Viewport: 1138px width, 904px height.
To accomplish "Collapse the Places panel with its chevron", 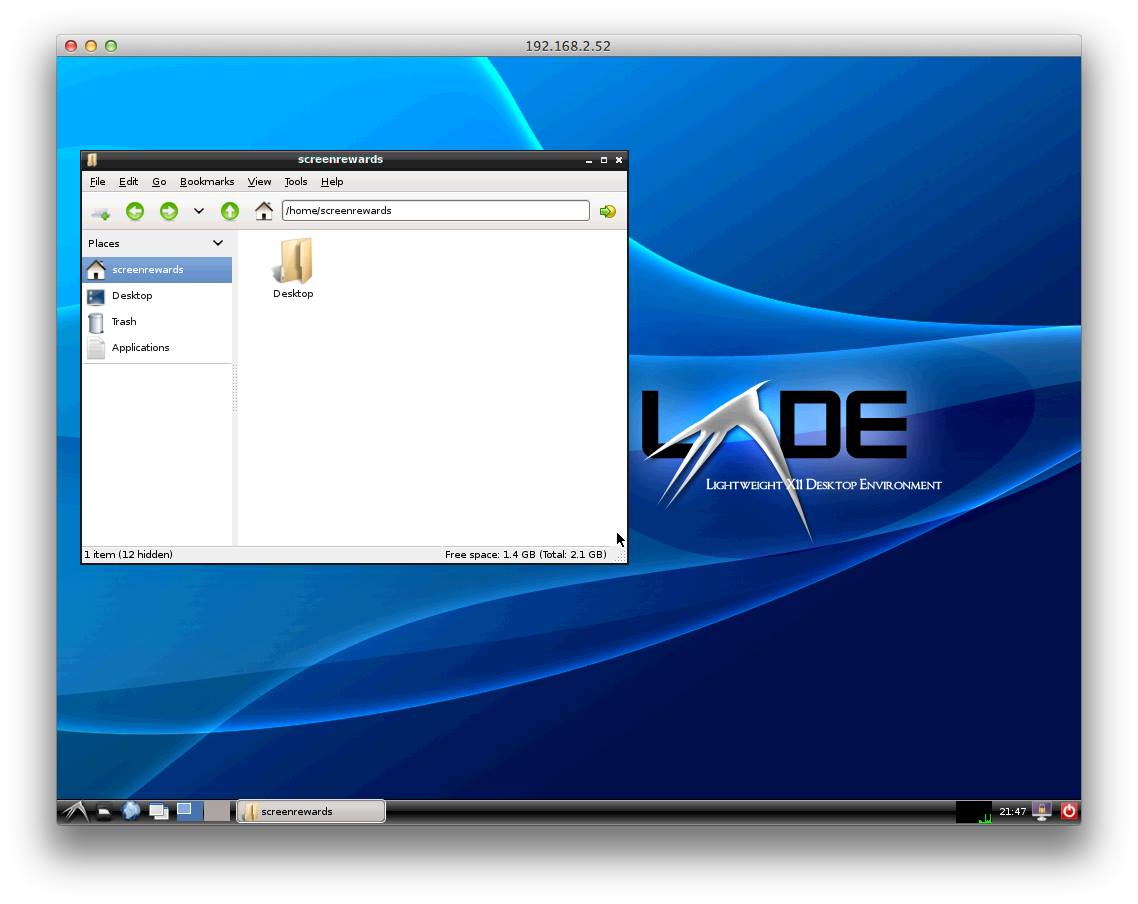I will 218,243.
